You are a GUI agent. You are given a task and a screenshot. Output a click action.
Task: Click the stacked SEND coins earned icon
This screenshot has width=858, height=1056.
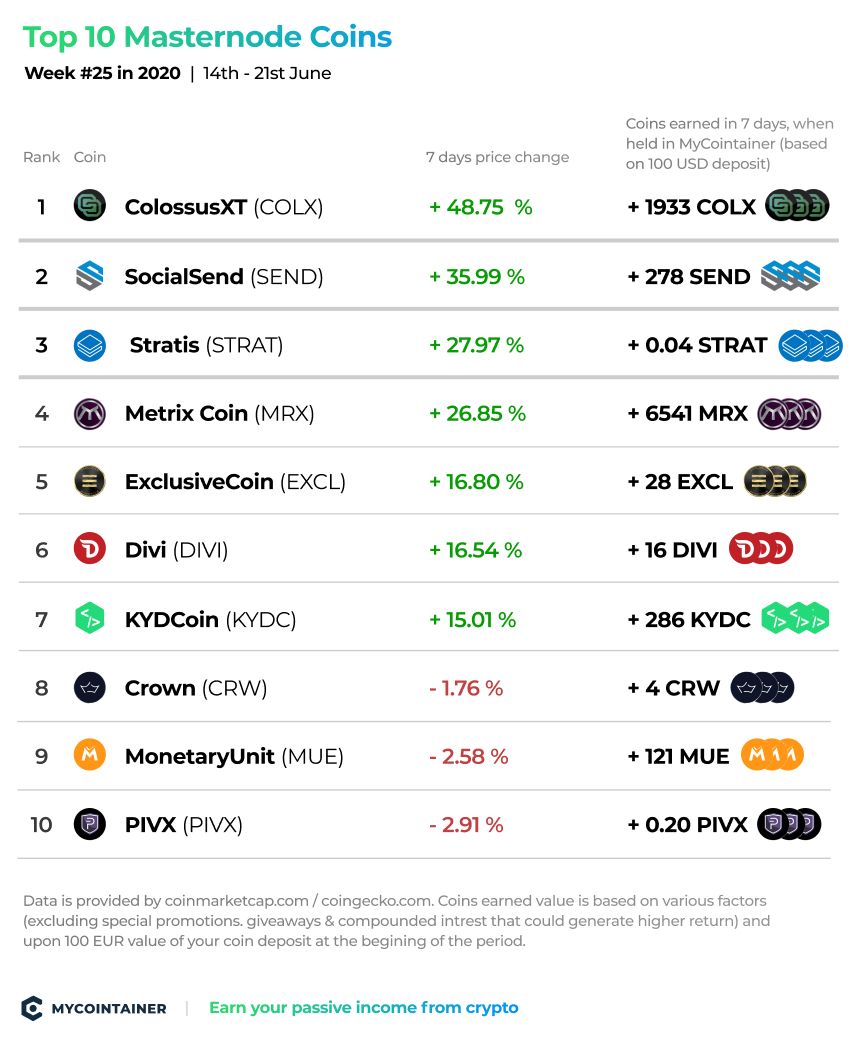791,275
